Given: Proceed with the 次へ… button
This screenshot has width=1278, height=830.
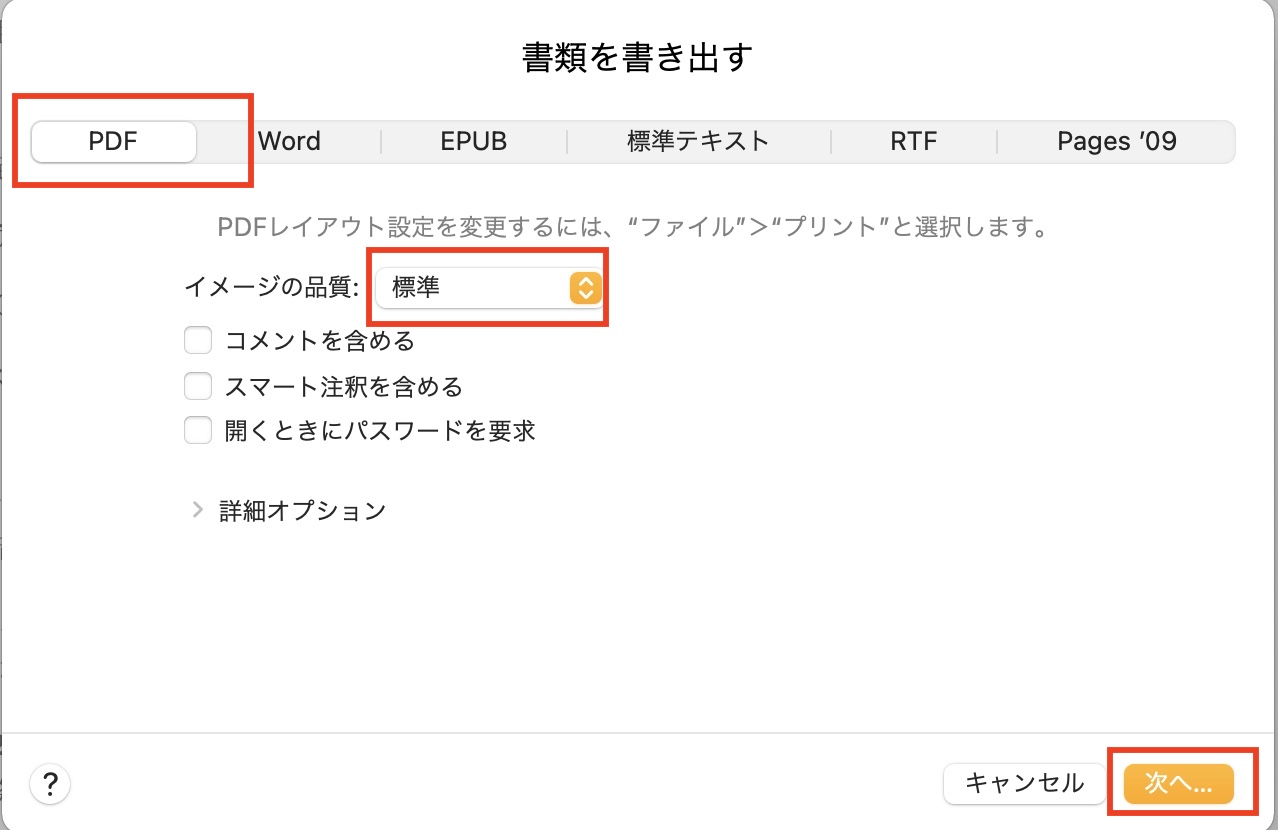Looking at the screenshot, I should click(x=1178, y=784).
